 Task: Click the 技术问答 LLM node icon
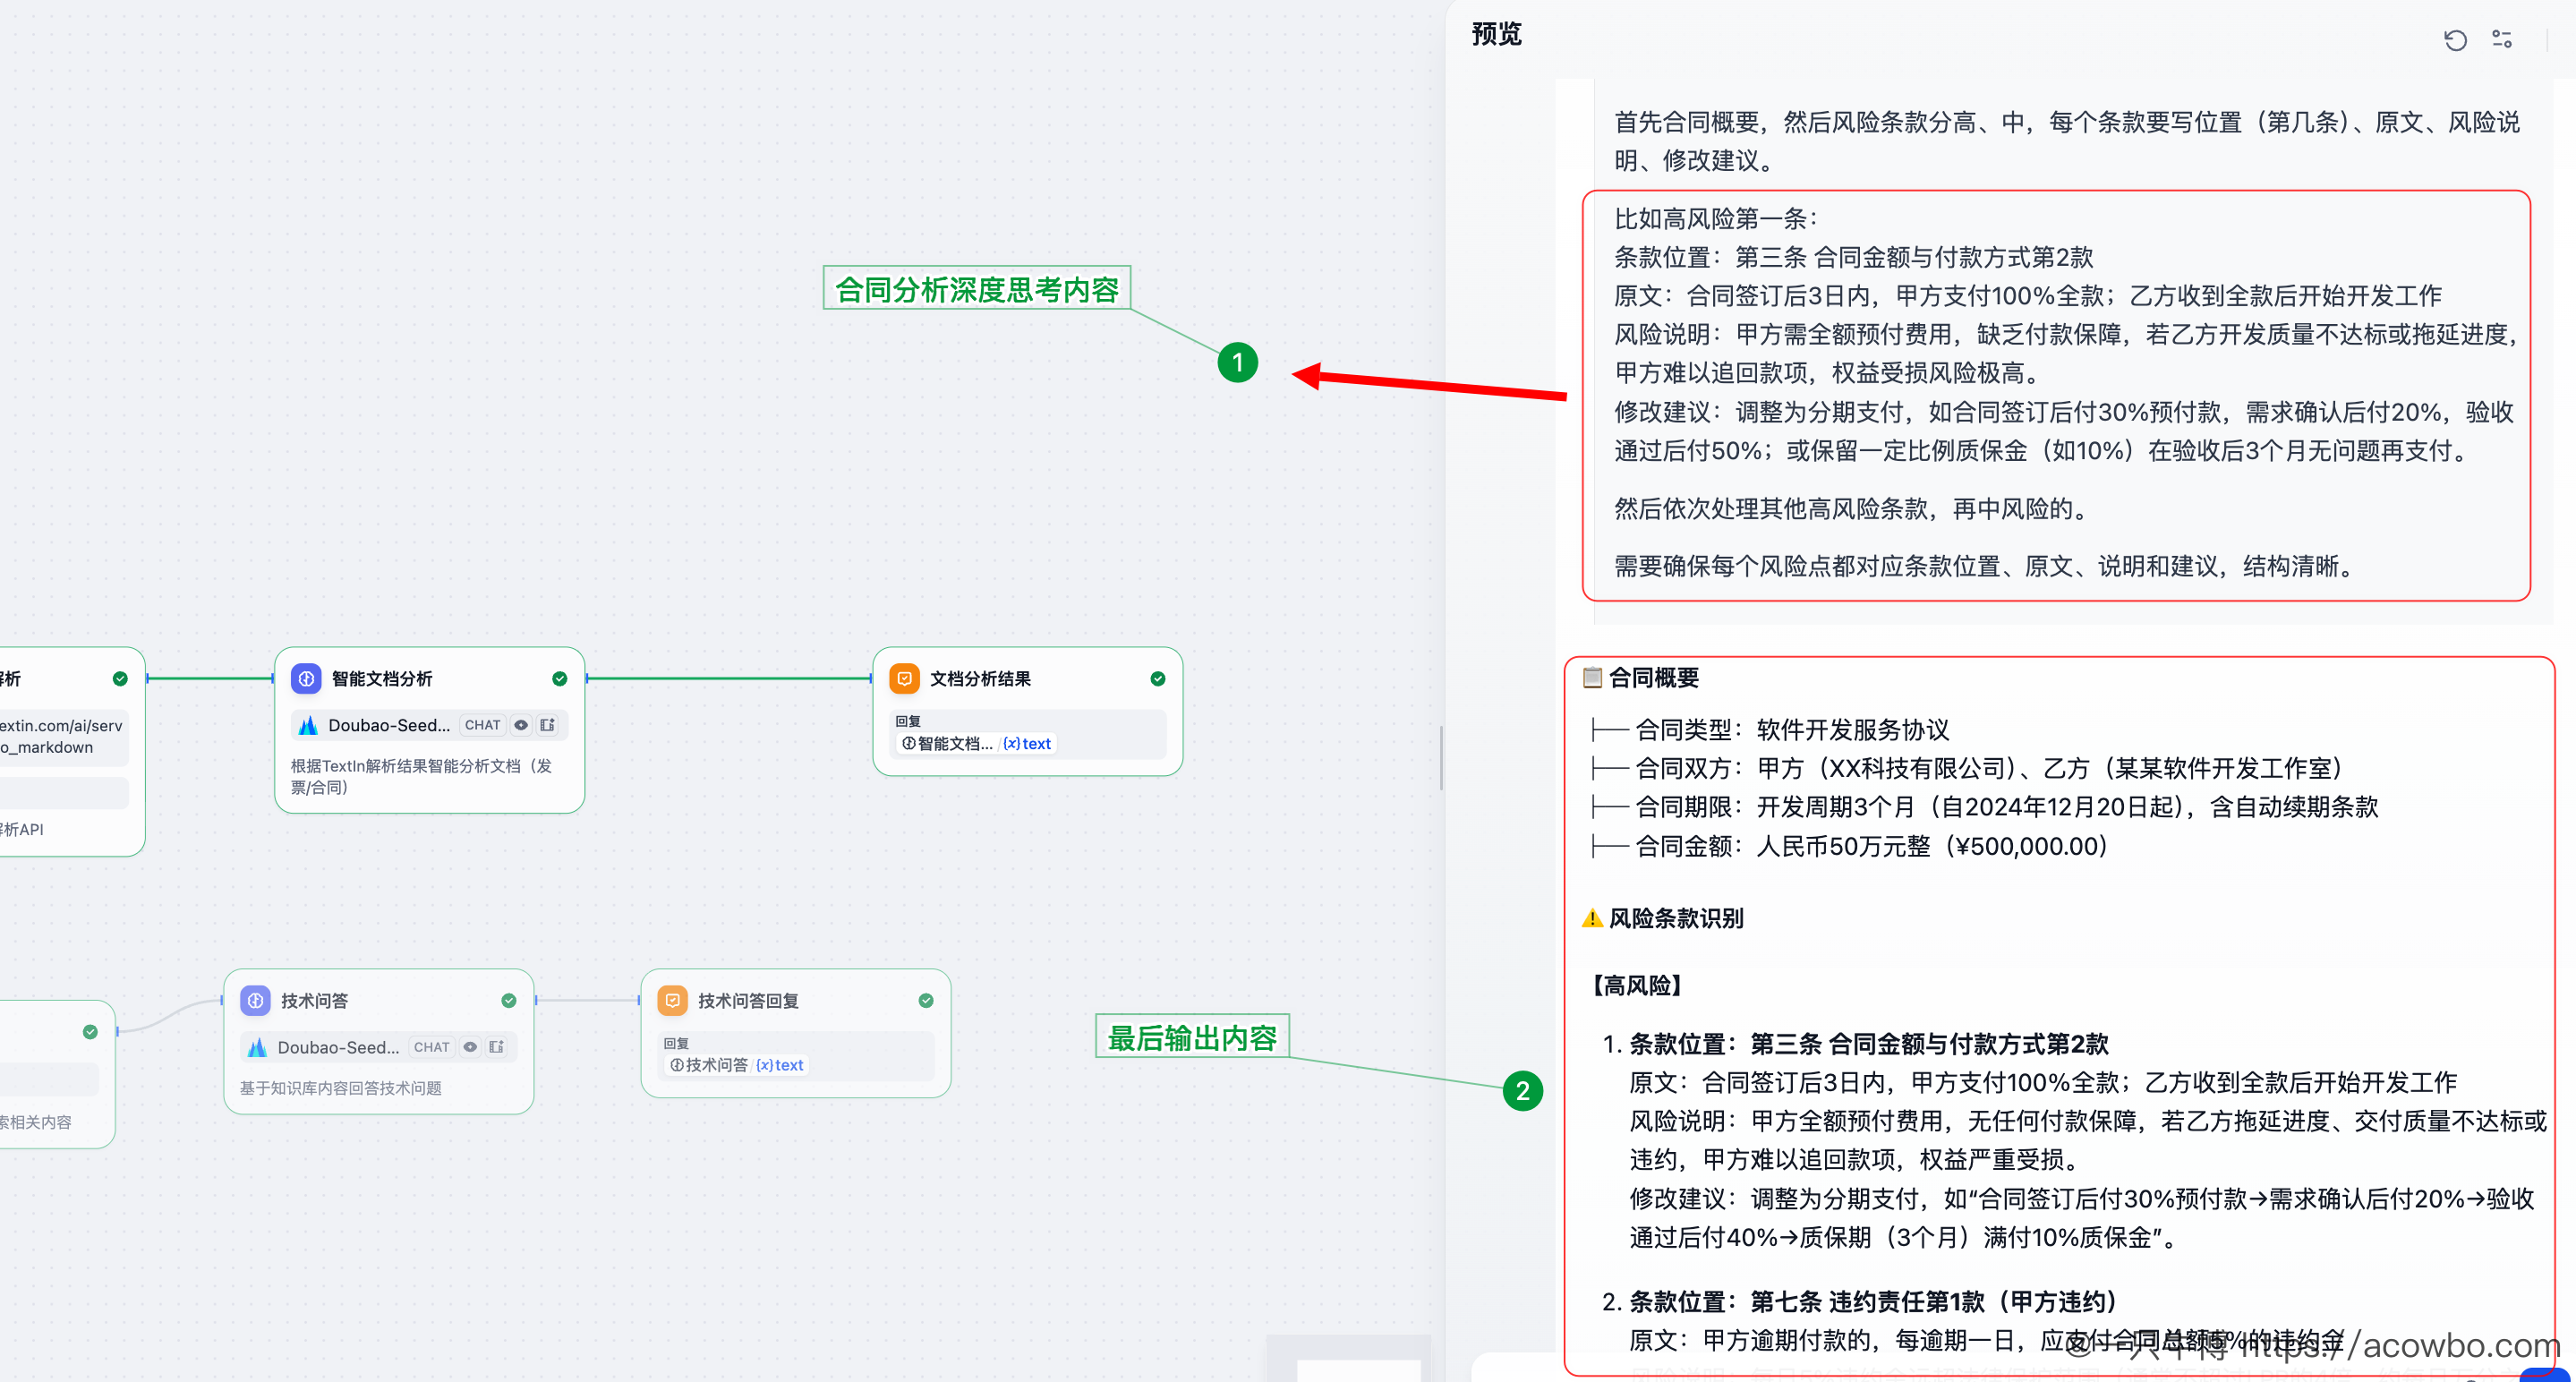click(x=256, y=1001)
